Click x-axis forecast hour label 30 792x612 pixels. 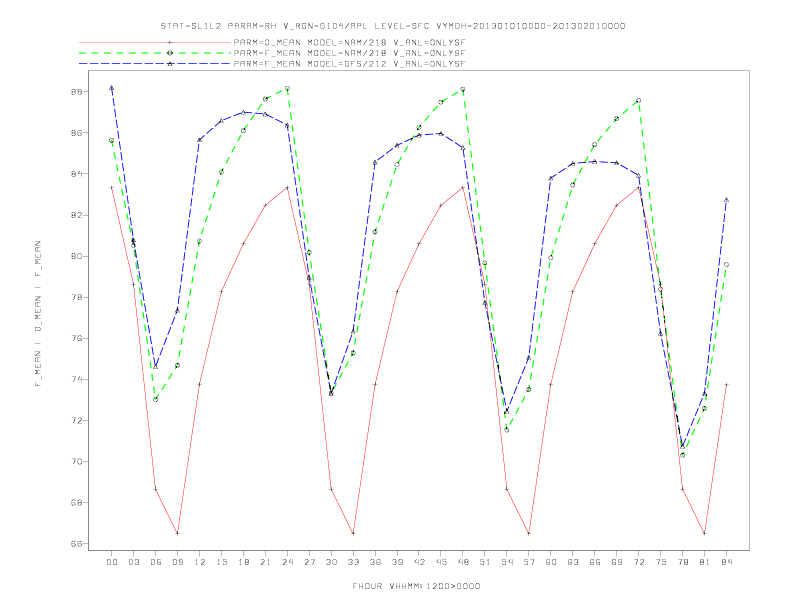point(331,562)
